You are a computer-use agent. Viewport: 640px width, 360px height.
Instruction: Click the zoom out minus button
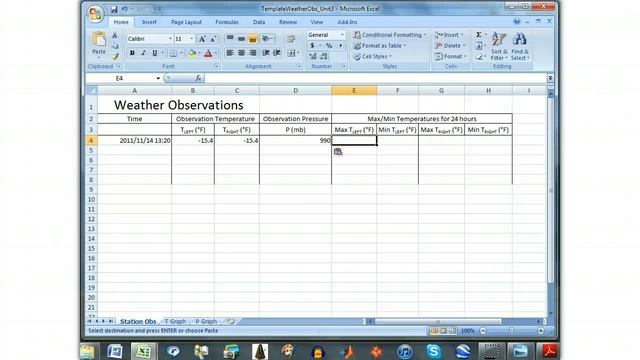coord(483,331)
